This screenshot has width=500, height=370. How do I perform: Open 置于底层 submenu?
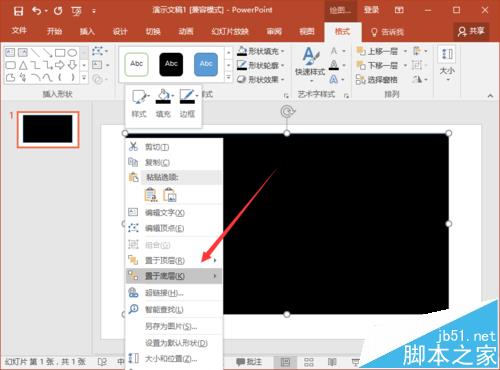pos(174,276)
